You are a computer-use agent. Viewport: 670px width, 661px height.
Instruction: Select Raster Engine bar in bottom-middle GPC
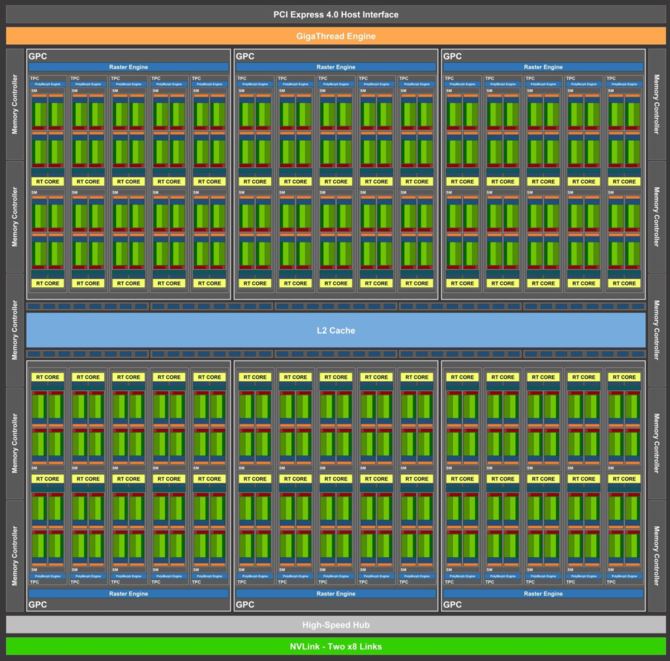(336, 593)
